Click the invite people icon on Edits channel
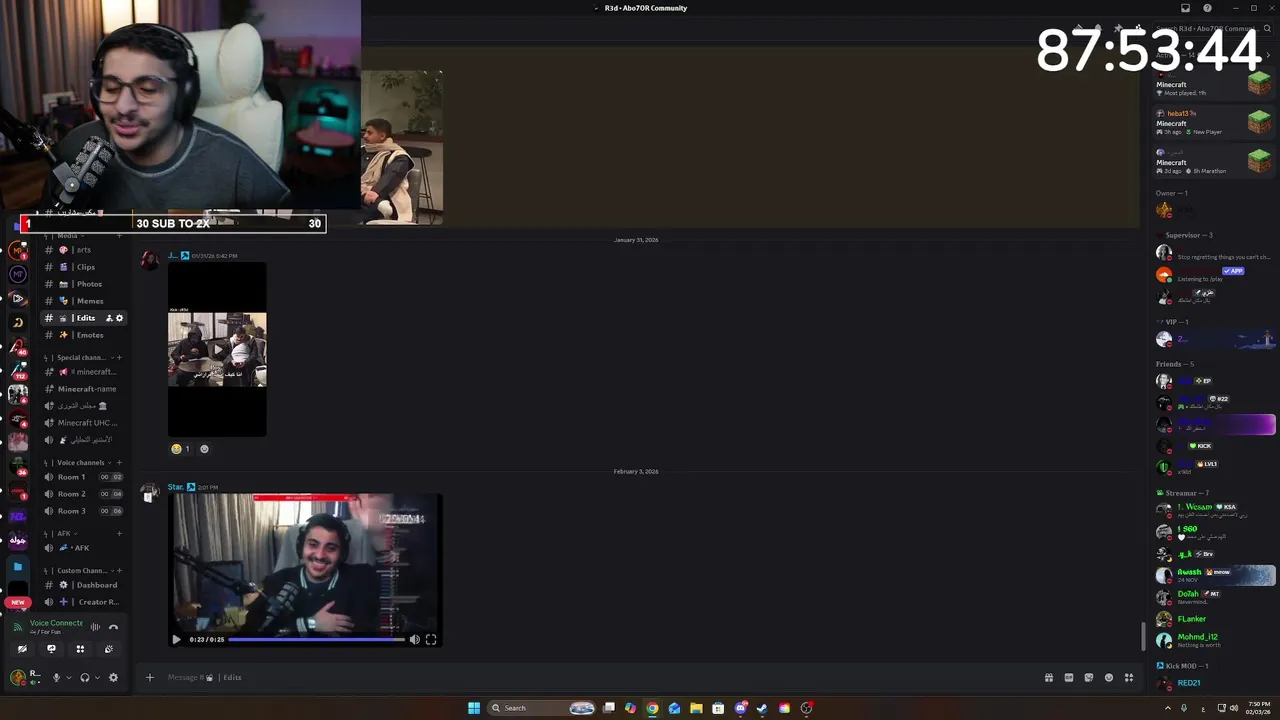 (x=109, y=318)
